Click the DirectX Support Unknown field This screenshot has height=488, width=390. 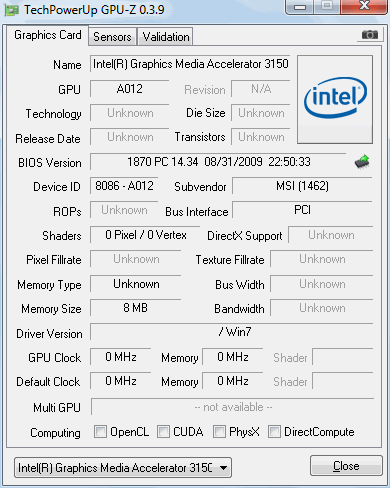[x=331, y=235]
